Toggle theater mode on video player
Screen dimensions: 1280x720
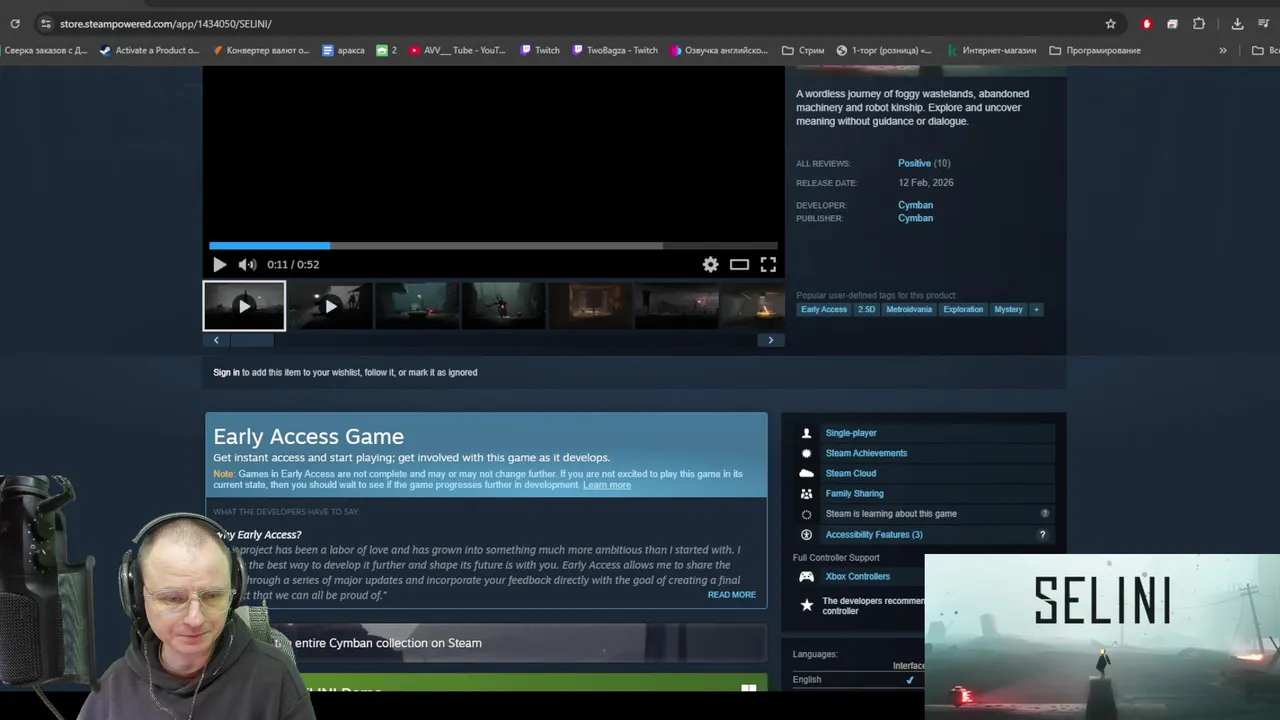pyautogui.click(x=739, y=264)
